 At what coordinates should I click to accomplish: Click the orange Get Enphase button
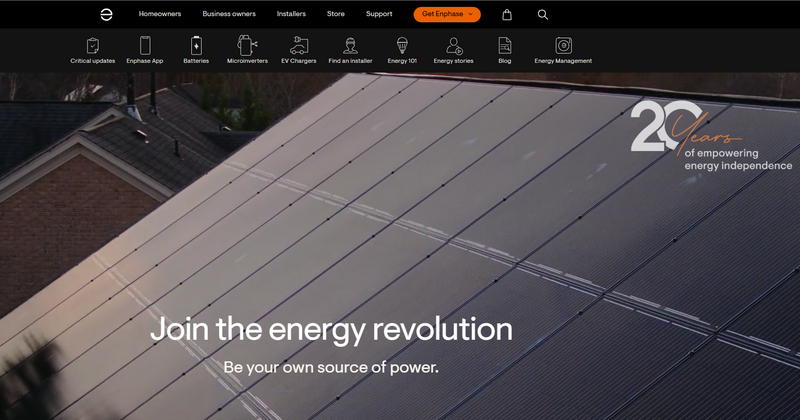coord(447,14)
